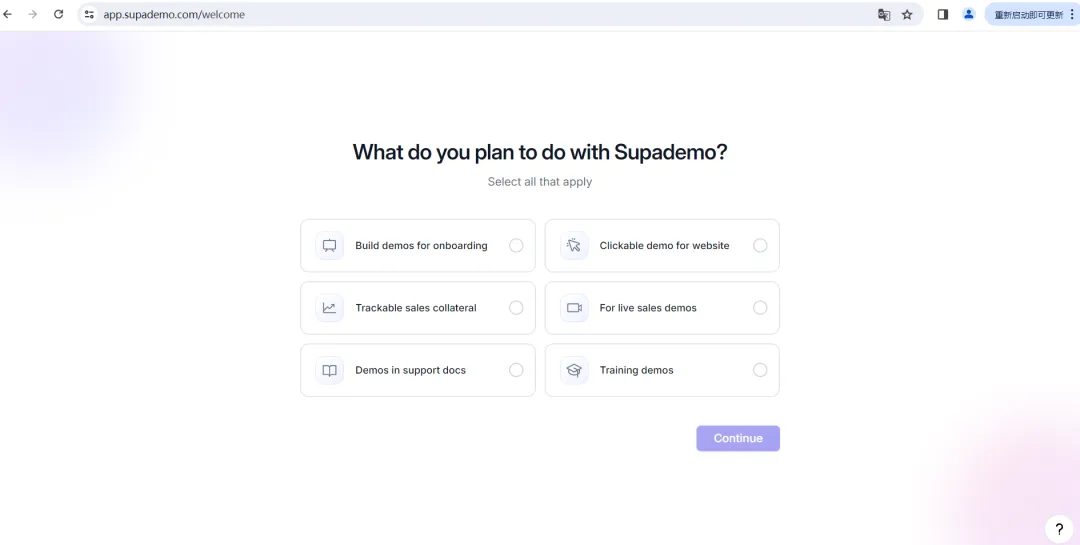Click the translate page icon in address bar
1080x545 pixels.
pos(884,15)
